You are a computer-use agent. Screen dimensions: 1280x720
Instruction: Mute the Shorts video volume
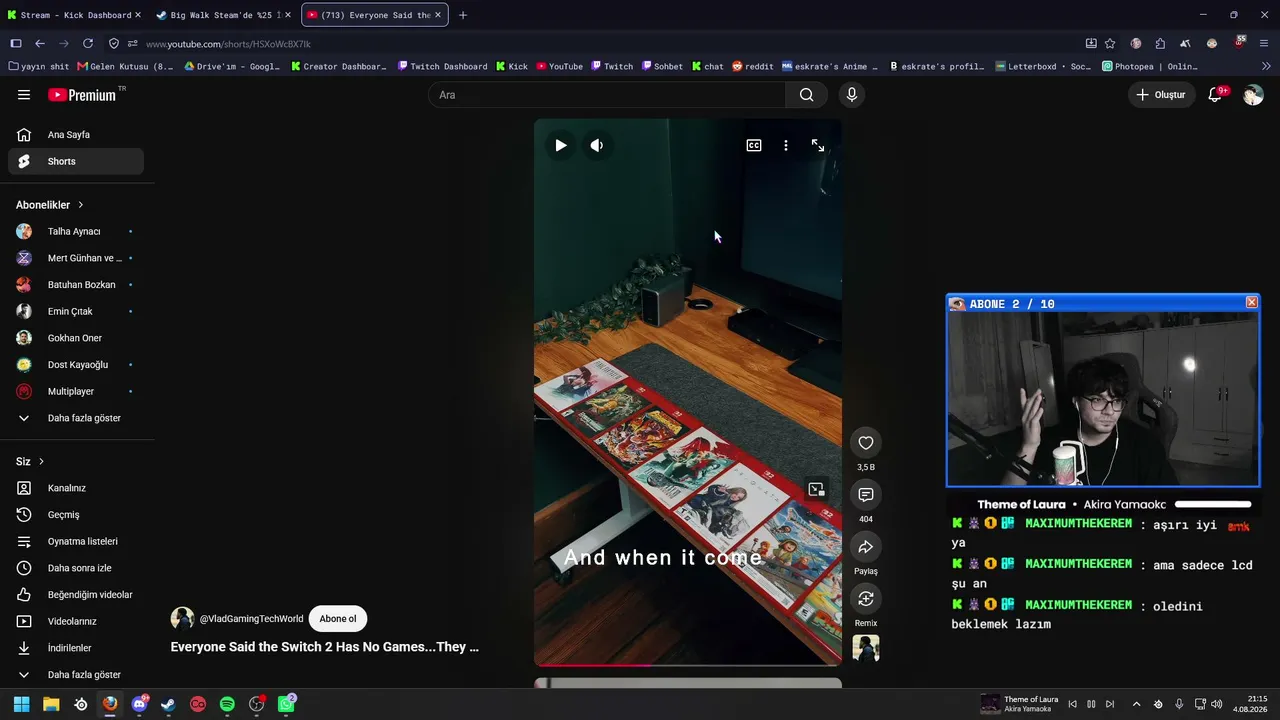pyautogui.click(x=597, y=145)
